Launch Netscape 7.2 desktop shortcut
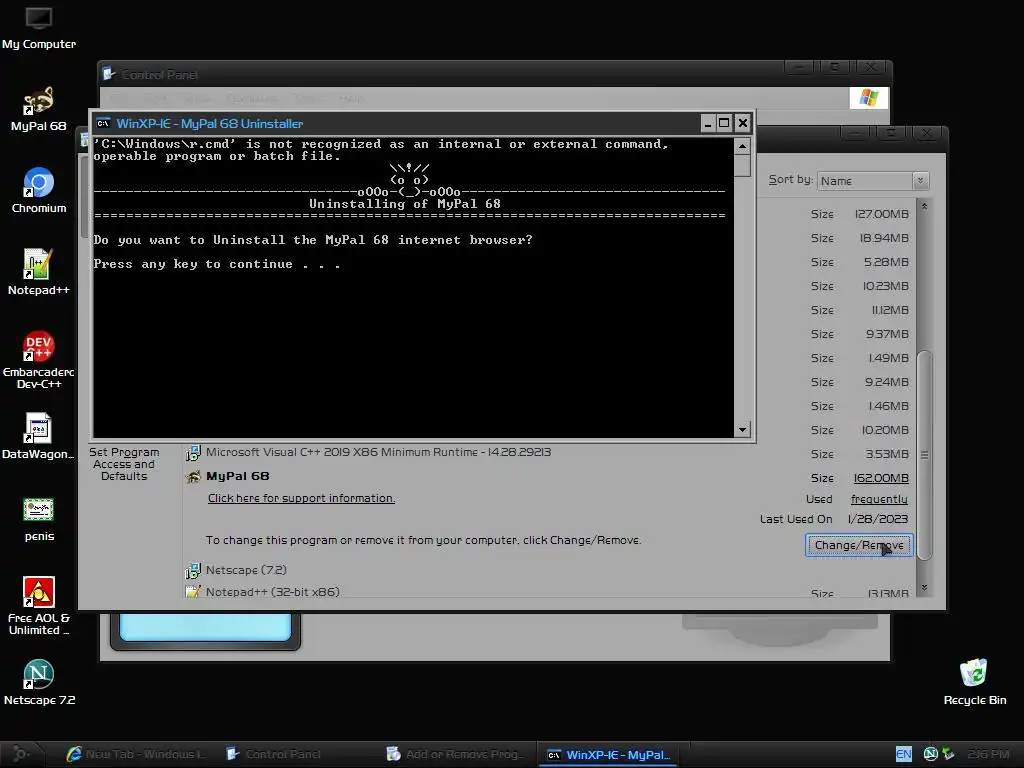1024x768 pixels. pyautogui.click(x=39, y=683)
